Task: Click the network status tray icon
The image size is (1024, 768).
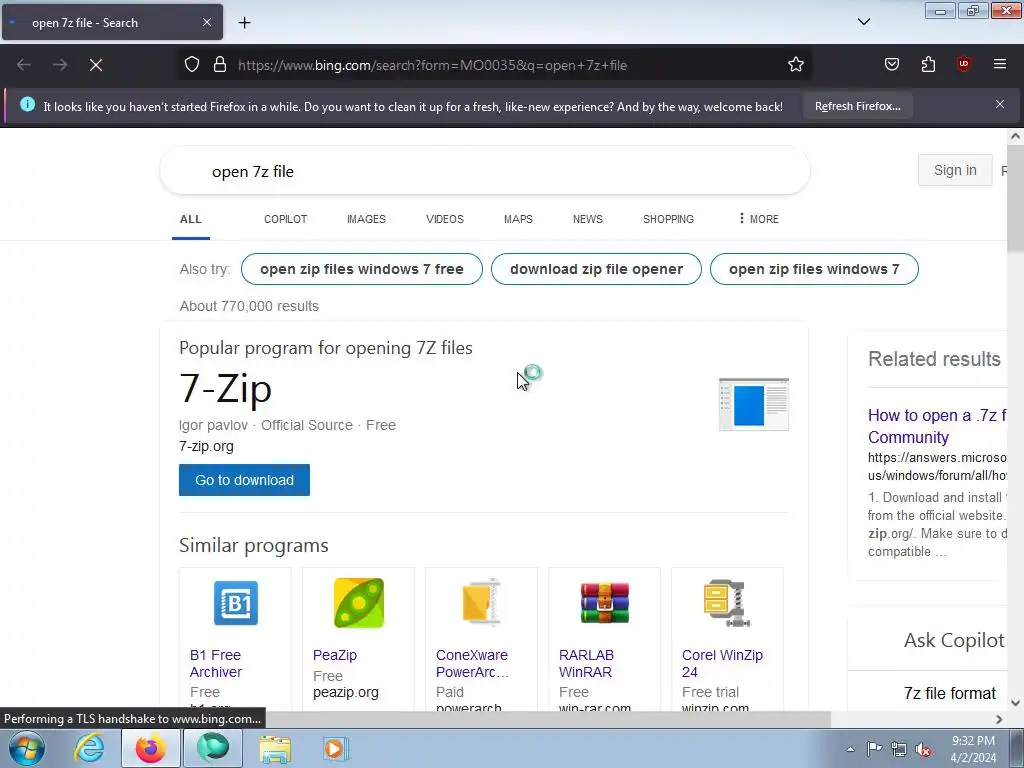Action: [899, 749]
